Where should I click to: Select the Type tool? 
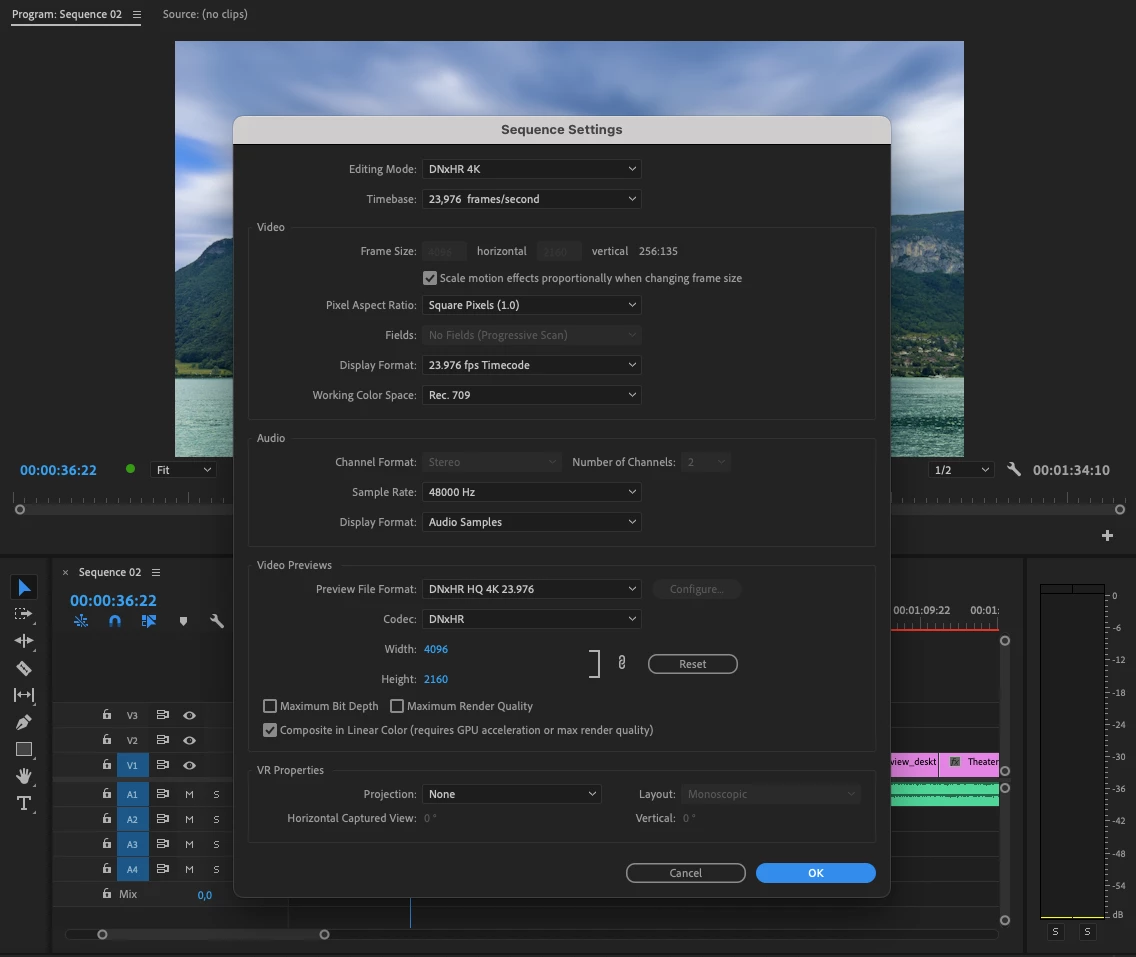[23, 803]
